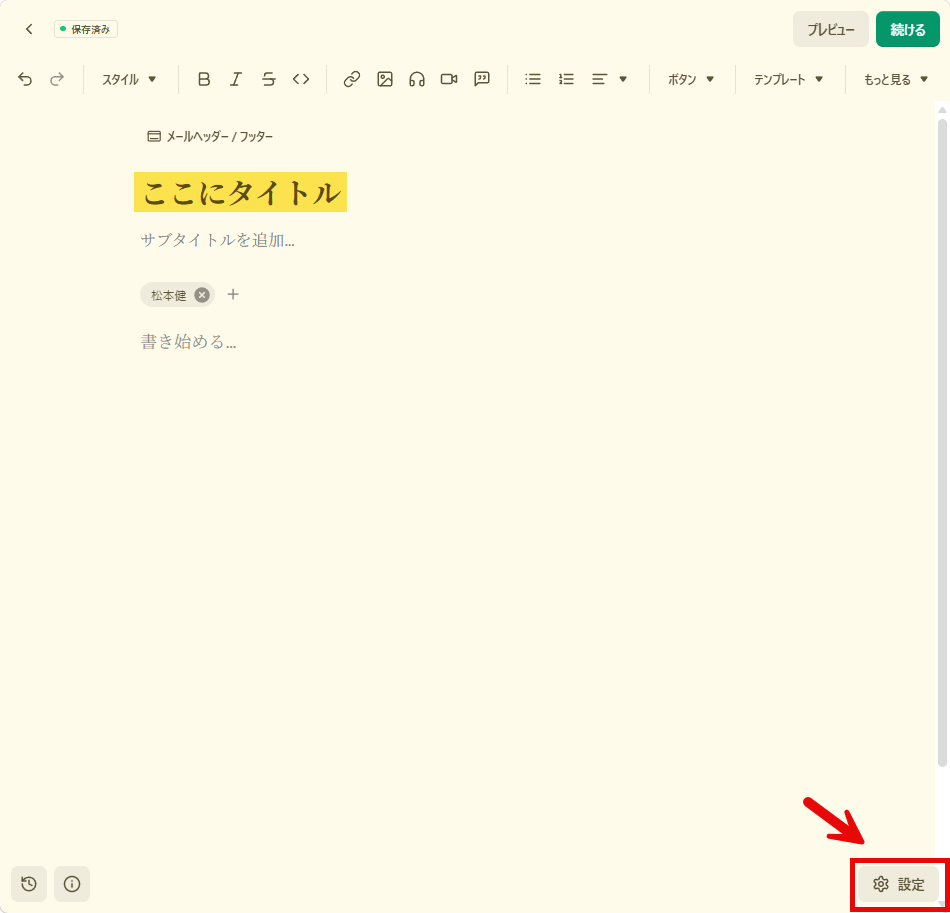Screen dimensions: 950x913
Task: Click the vertical scrollbar
Action: (942, 442)
